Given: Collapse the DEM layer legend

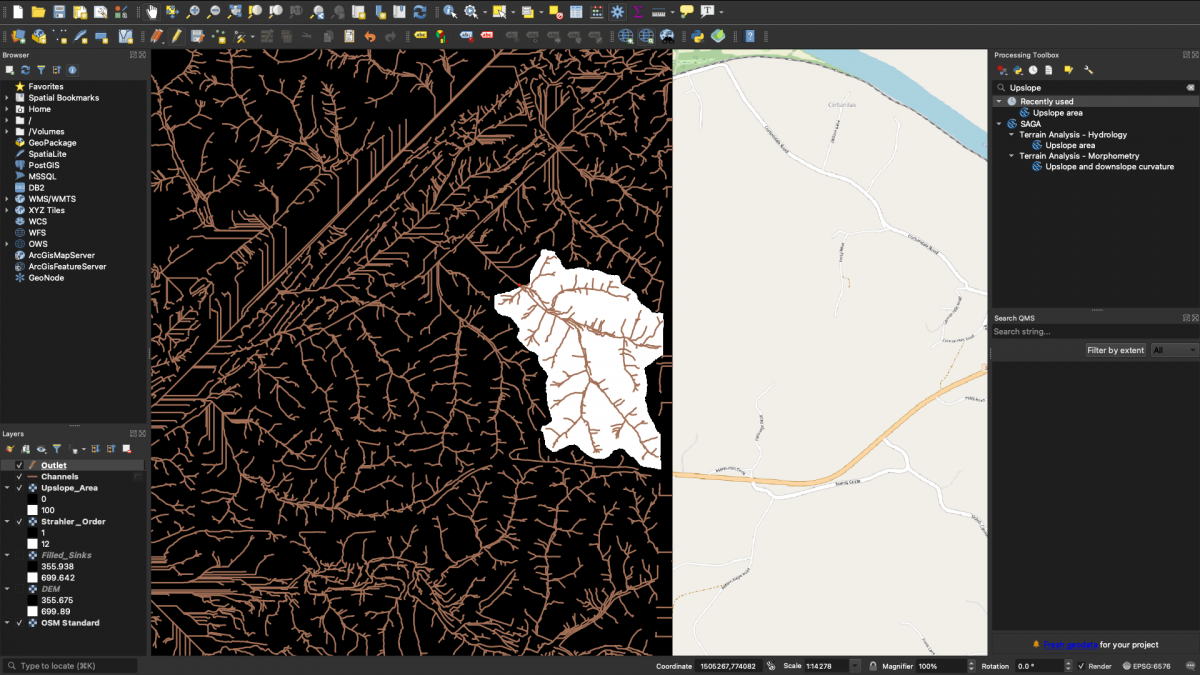Looking at the screenshot, I should point(7,589).
